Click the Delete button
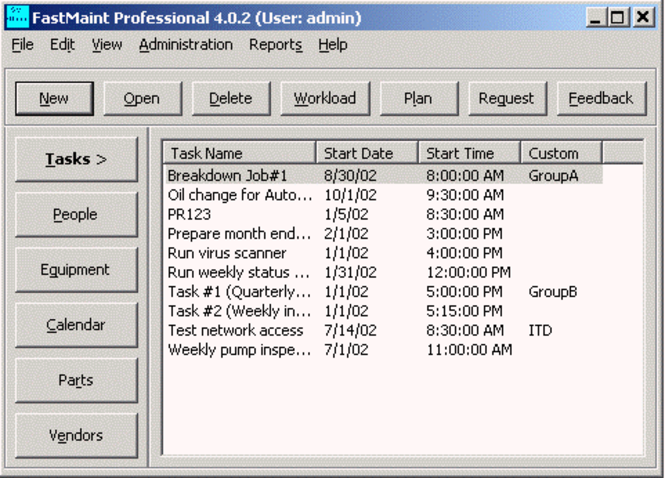This screenshot has width=665, height=478. point(231,98)
